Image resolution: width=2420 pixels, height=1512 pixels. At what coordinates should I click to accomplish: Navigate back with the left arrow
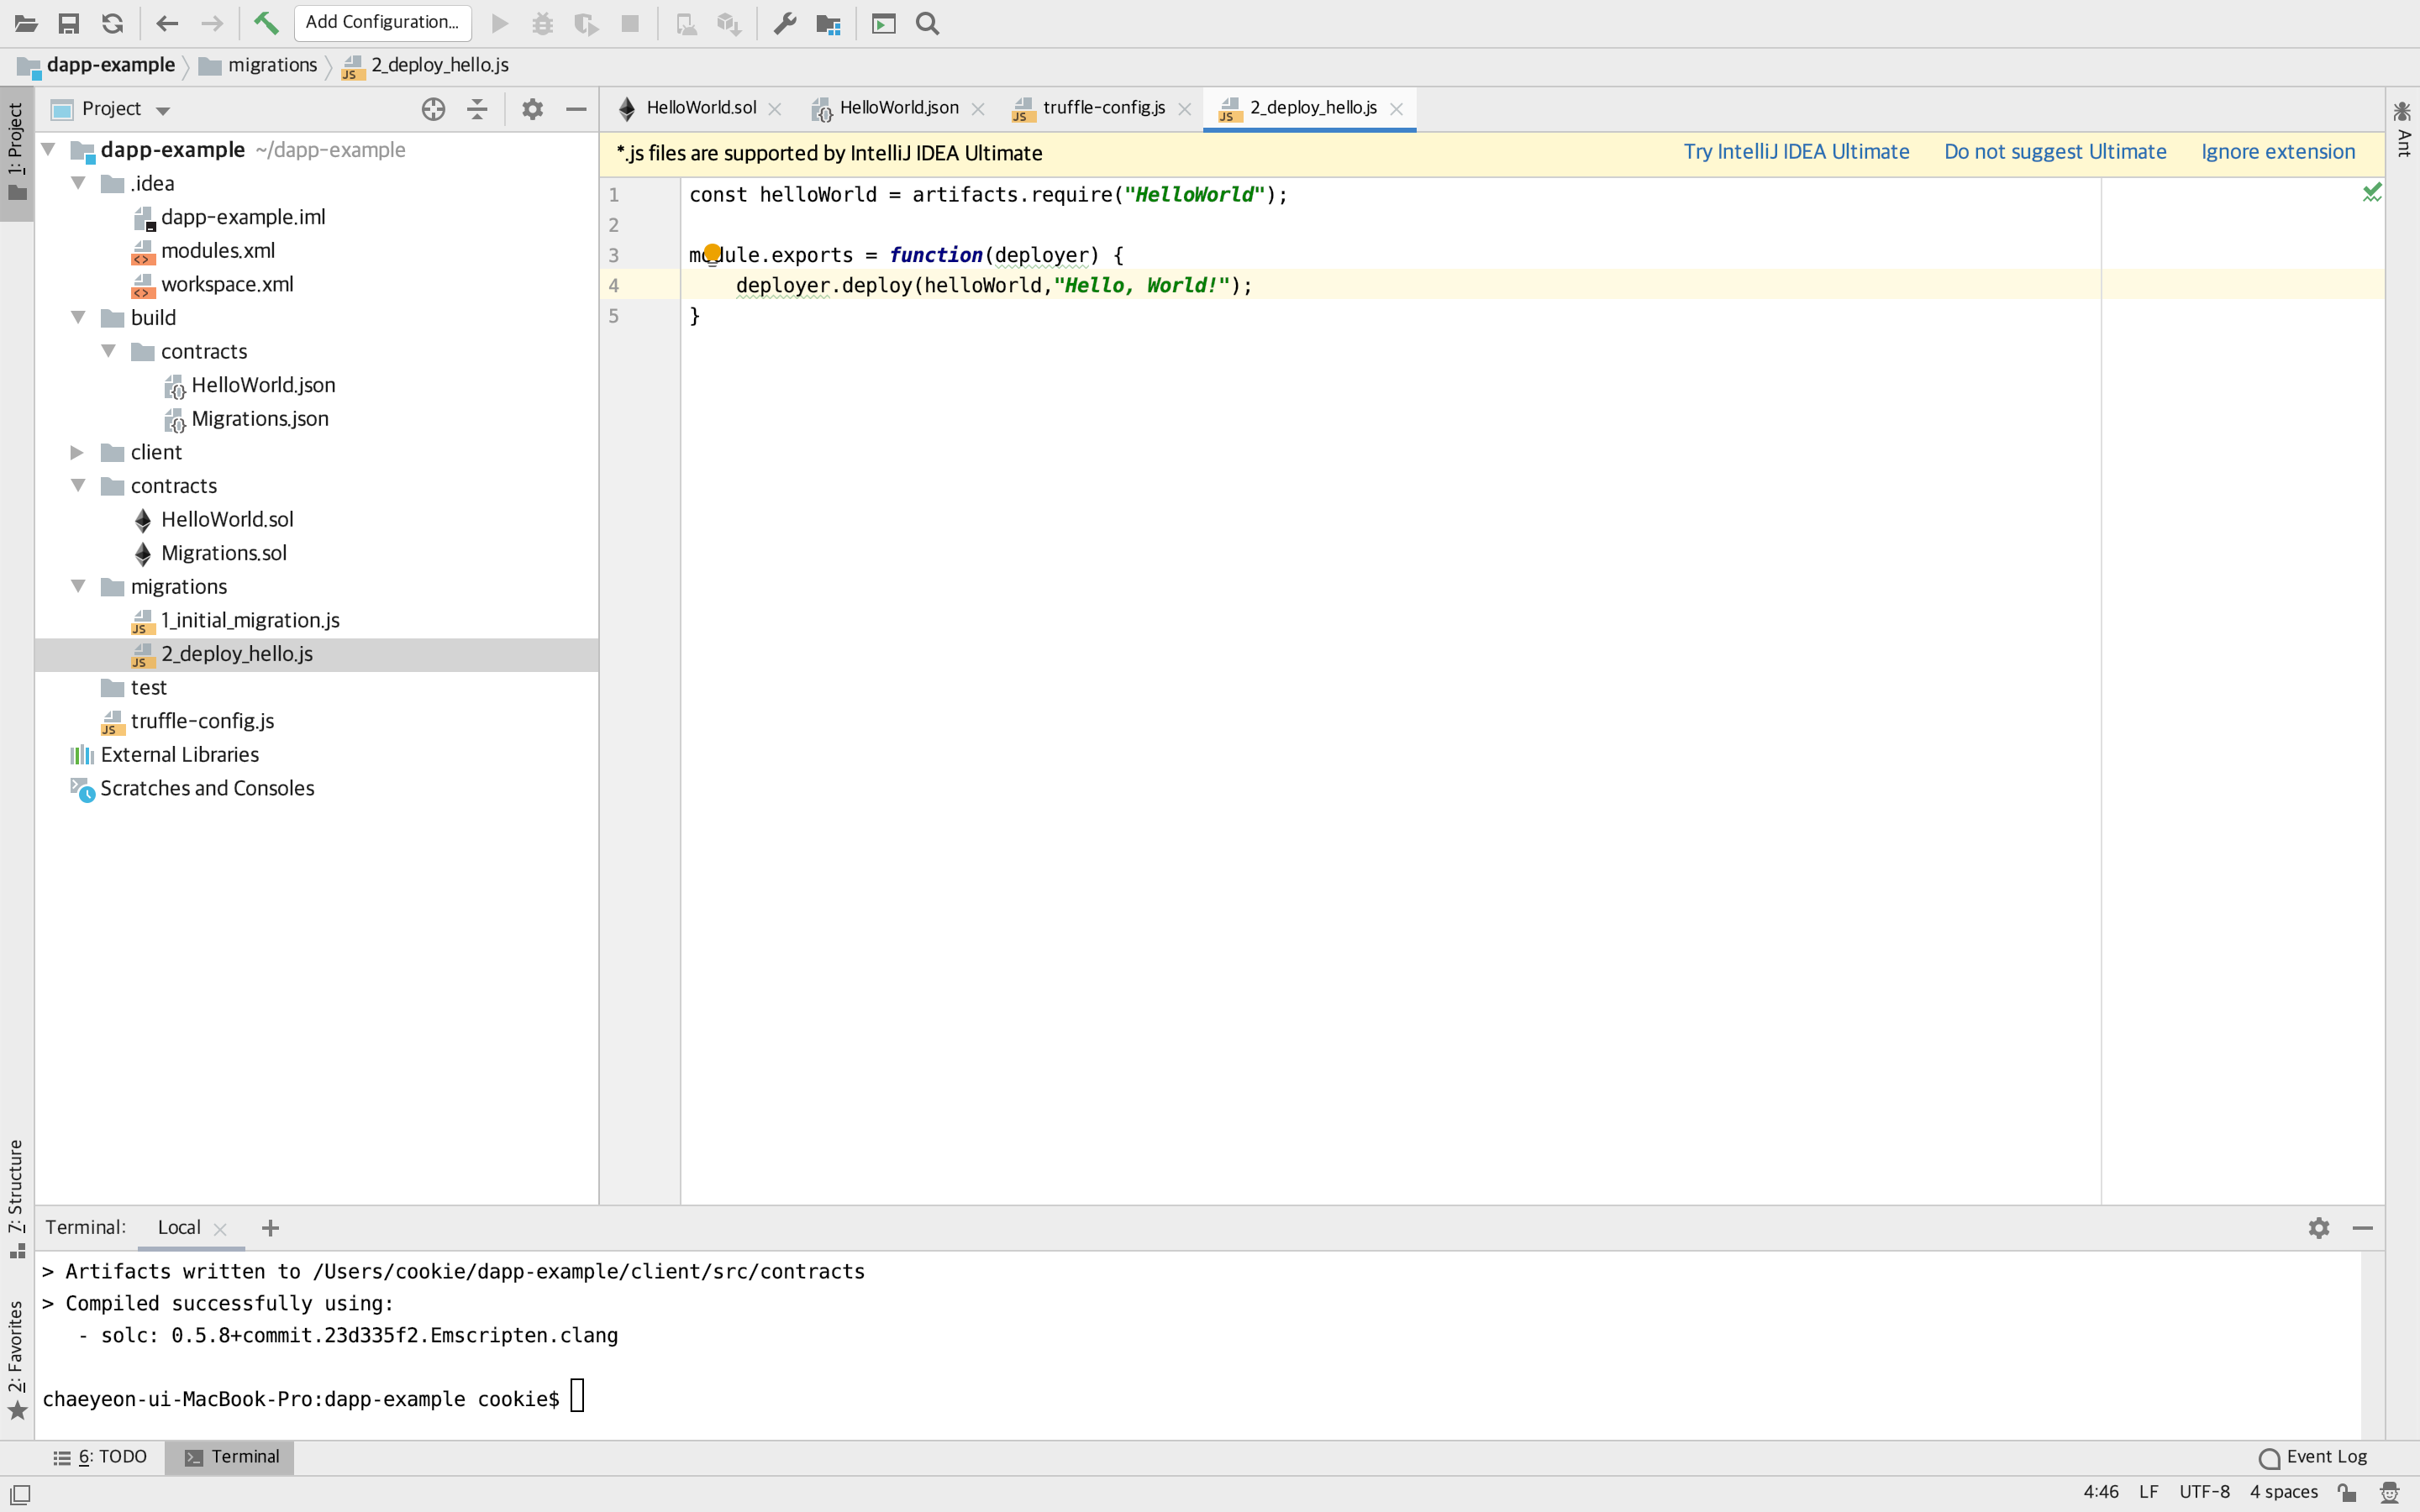point(167,23)
